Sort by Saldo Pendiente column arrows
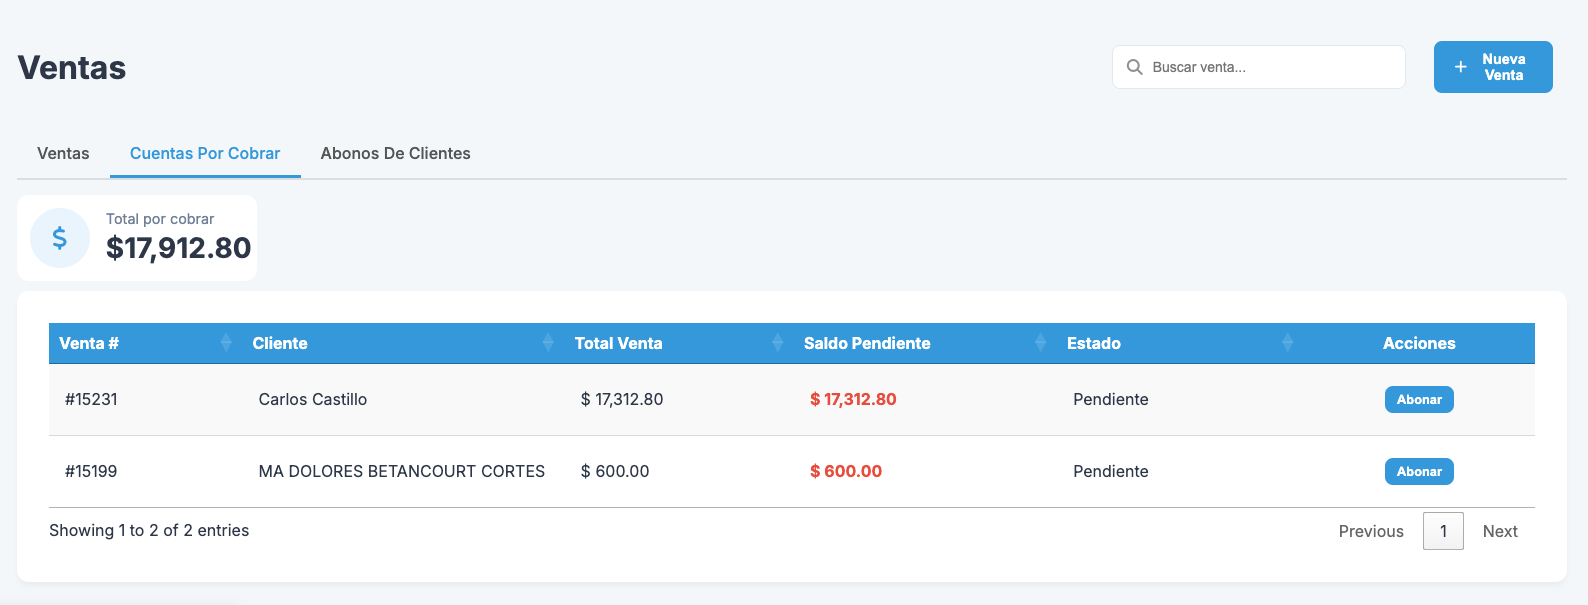 (1041, 343)
